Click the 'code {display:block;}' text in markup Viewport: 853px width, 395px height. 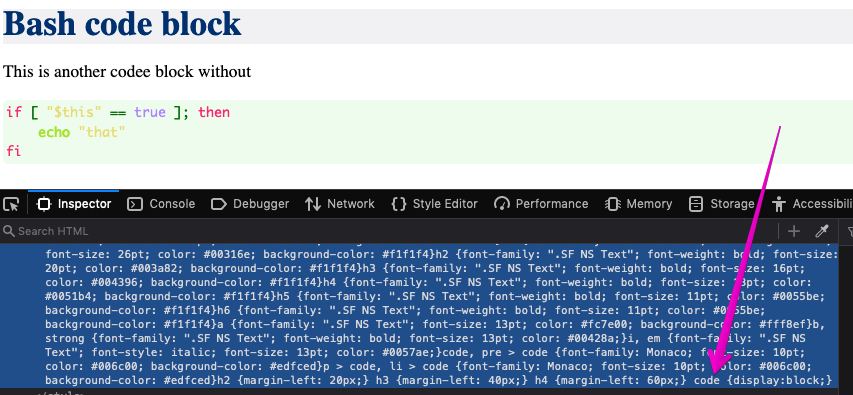pyautogui.click(x=763, y=379)
